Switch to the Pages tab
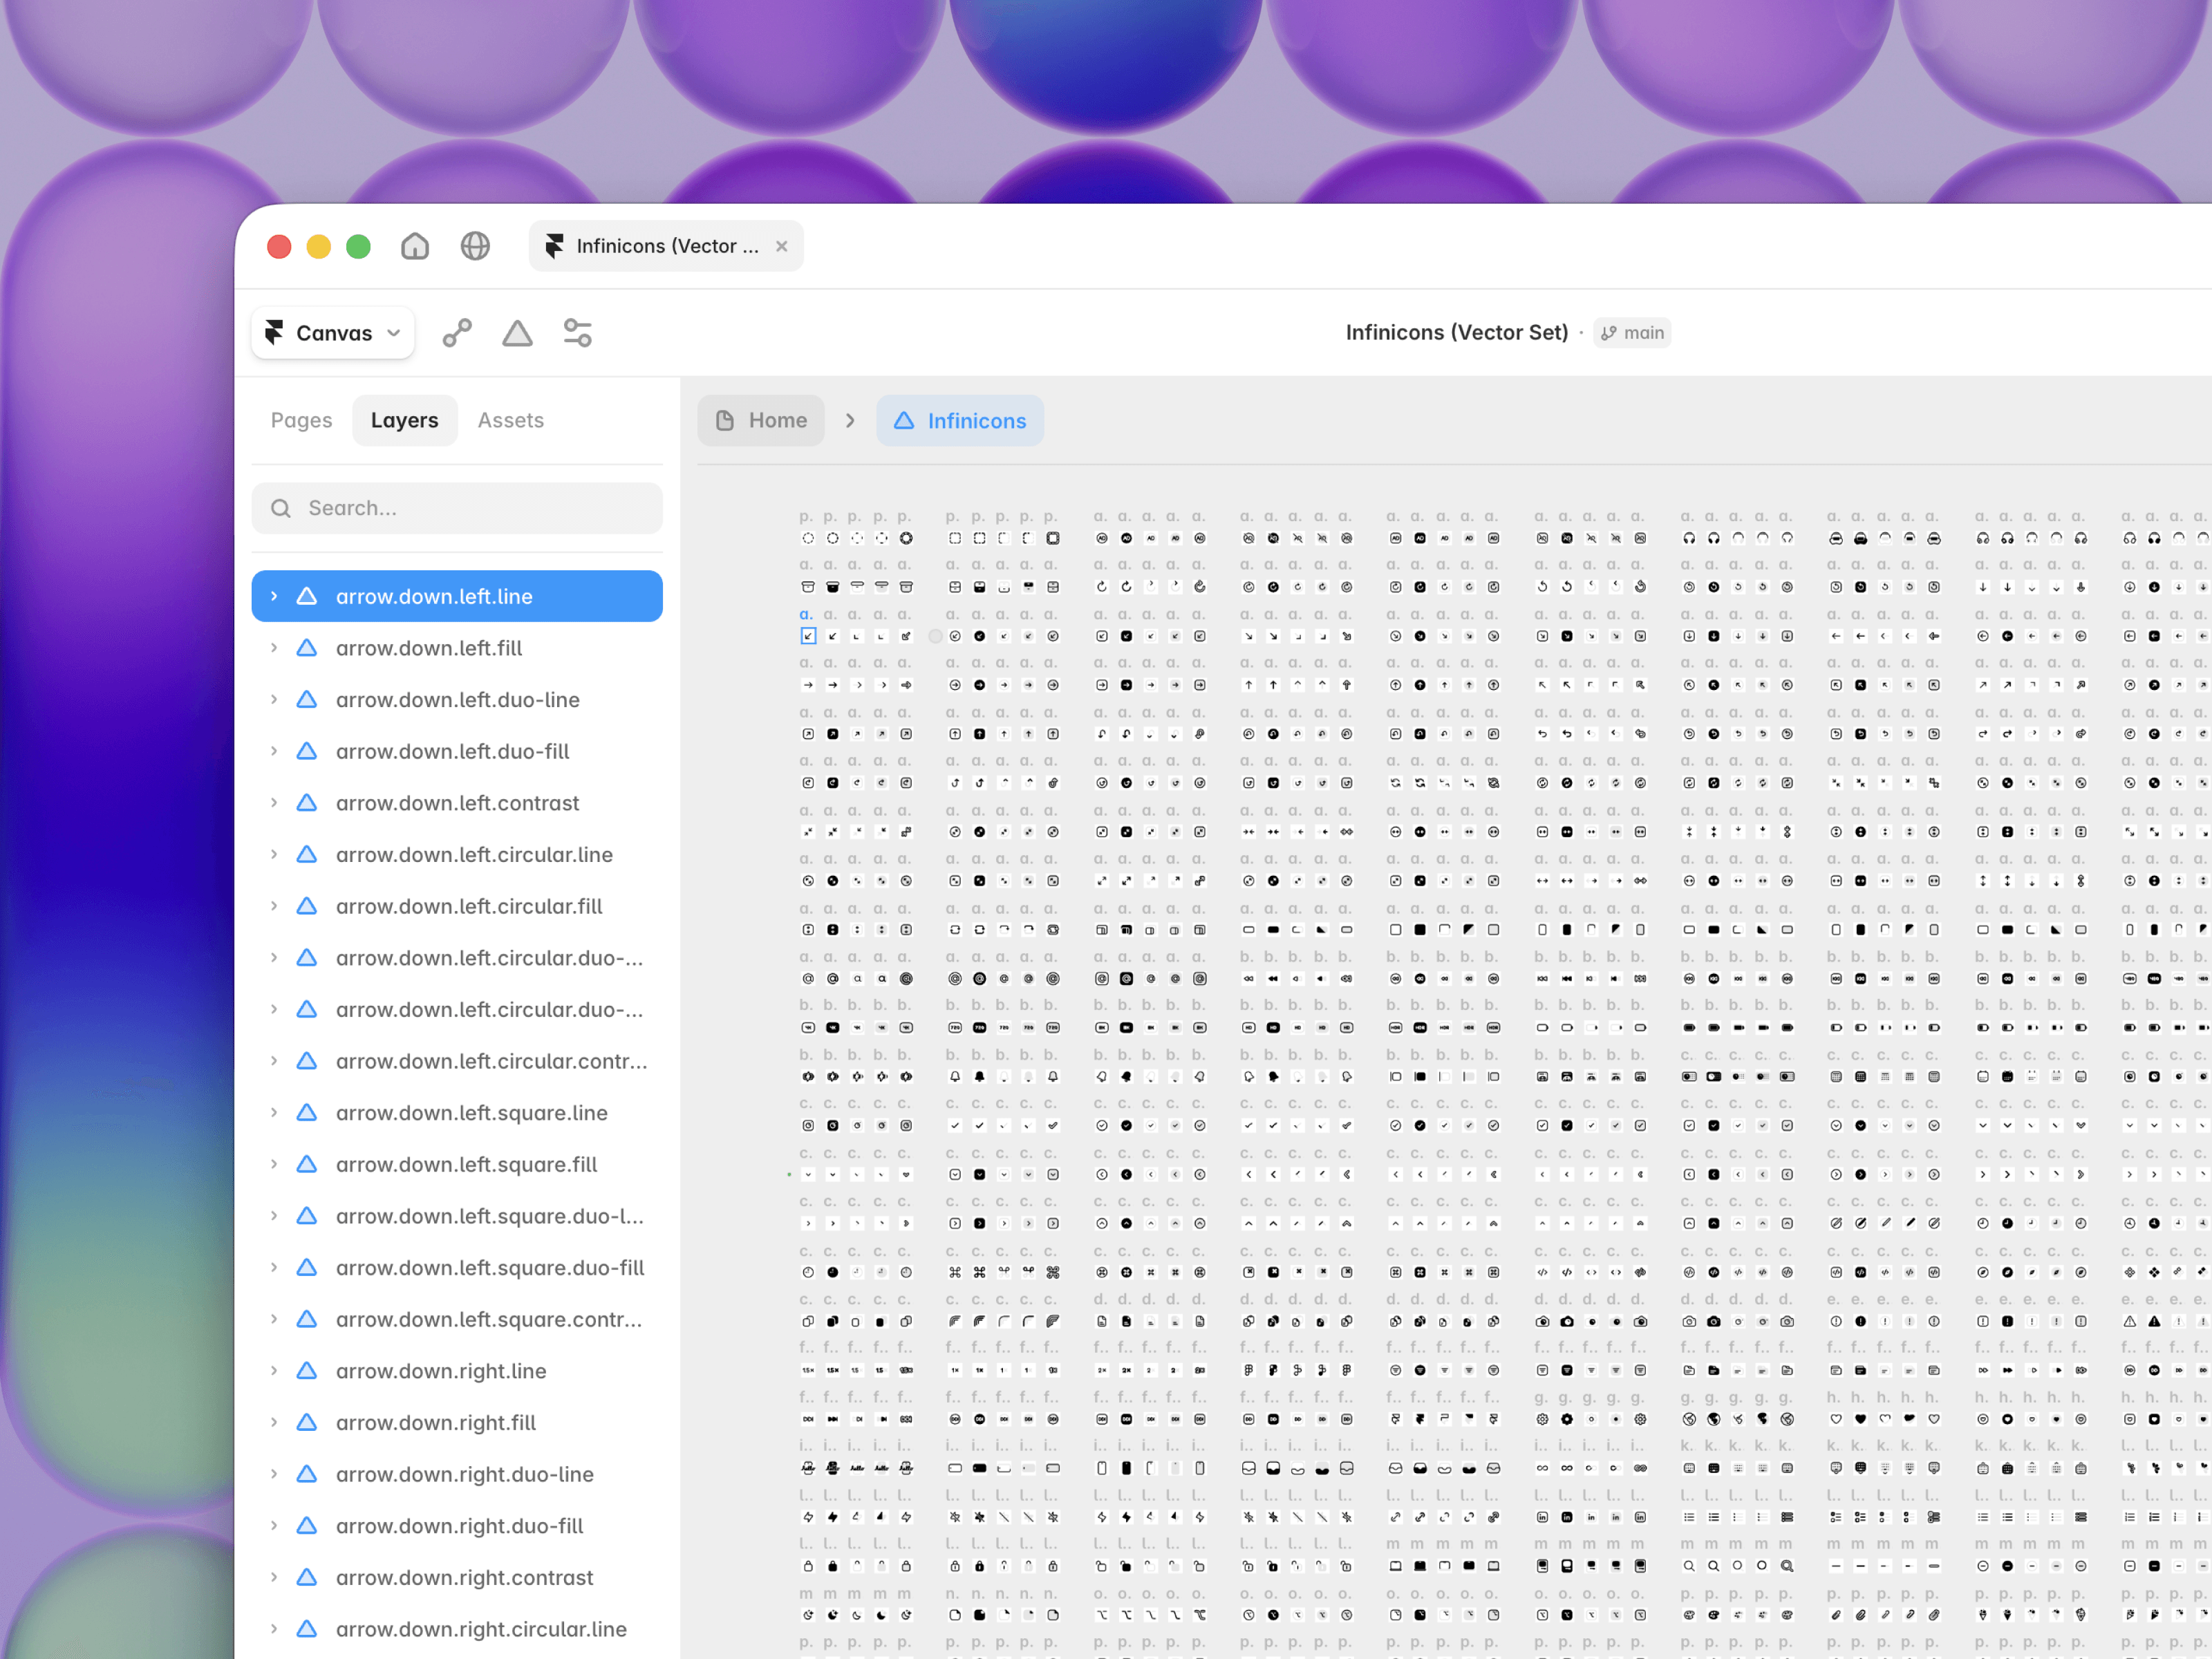2212x1659 pixels. point(301,420)
